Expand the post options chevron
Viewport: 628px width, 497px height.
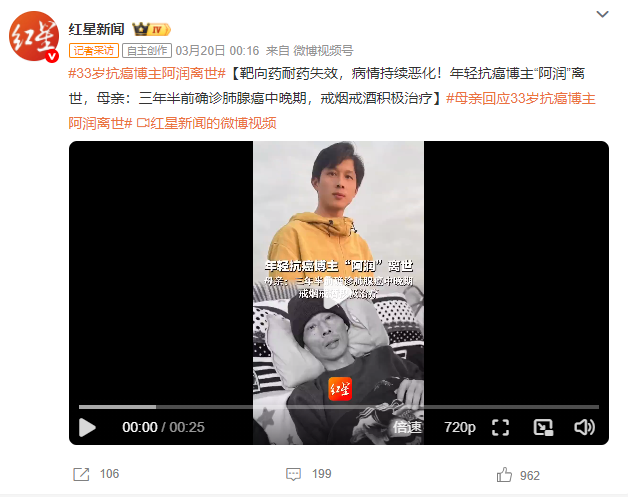[602, 14]
